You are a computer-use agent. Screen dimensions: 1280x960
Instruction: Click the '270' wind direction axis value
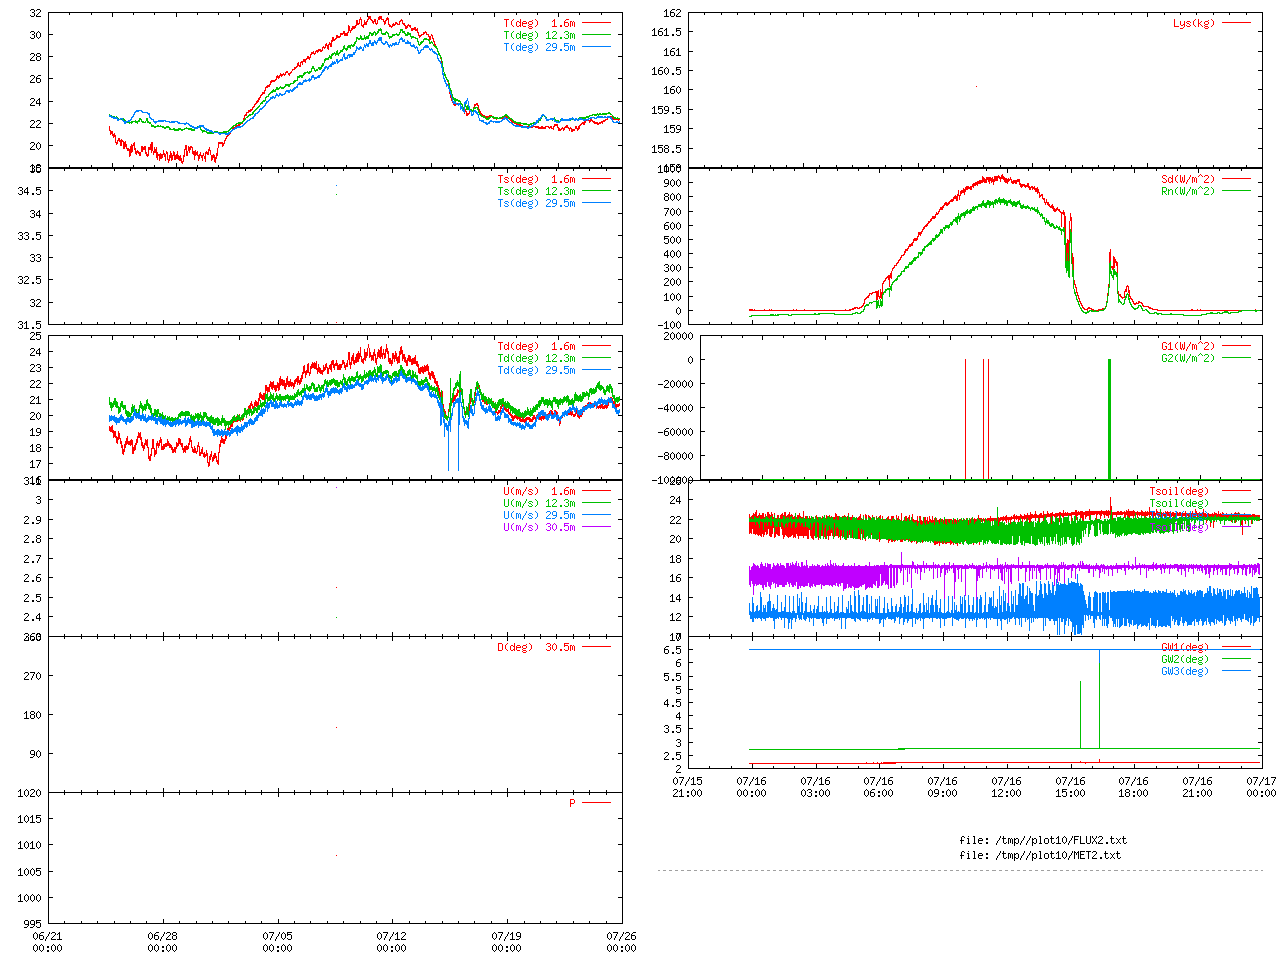[x=33, y=676]
